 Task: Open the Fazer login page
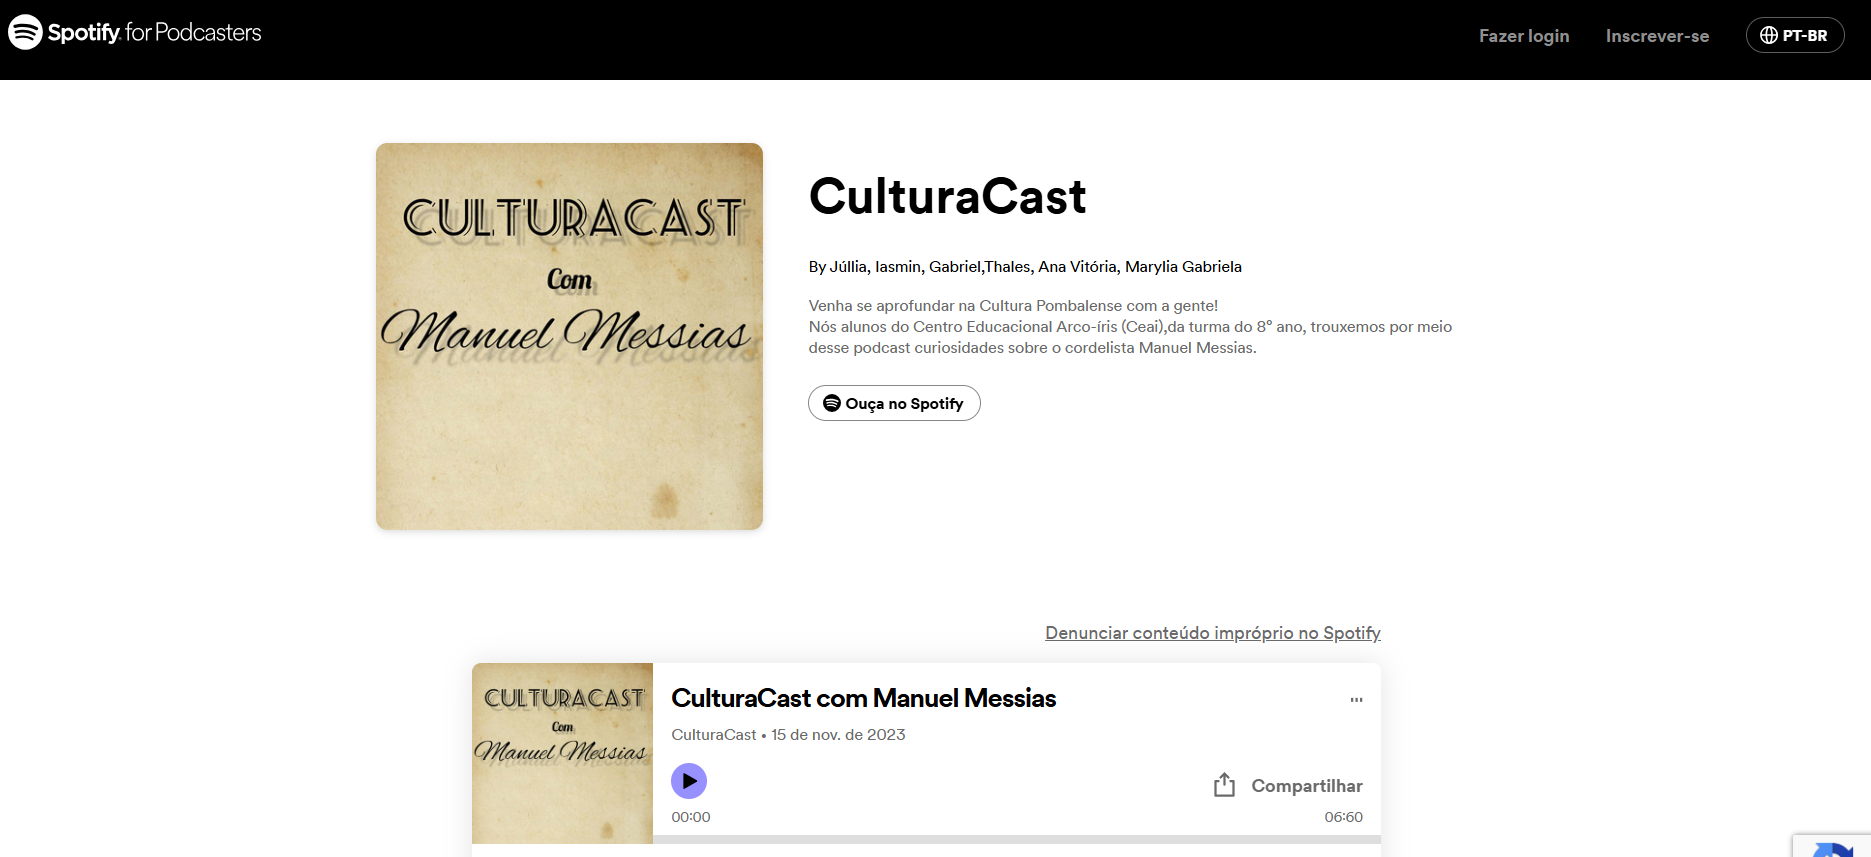(1523, 36)
